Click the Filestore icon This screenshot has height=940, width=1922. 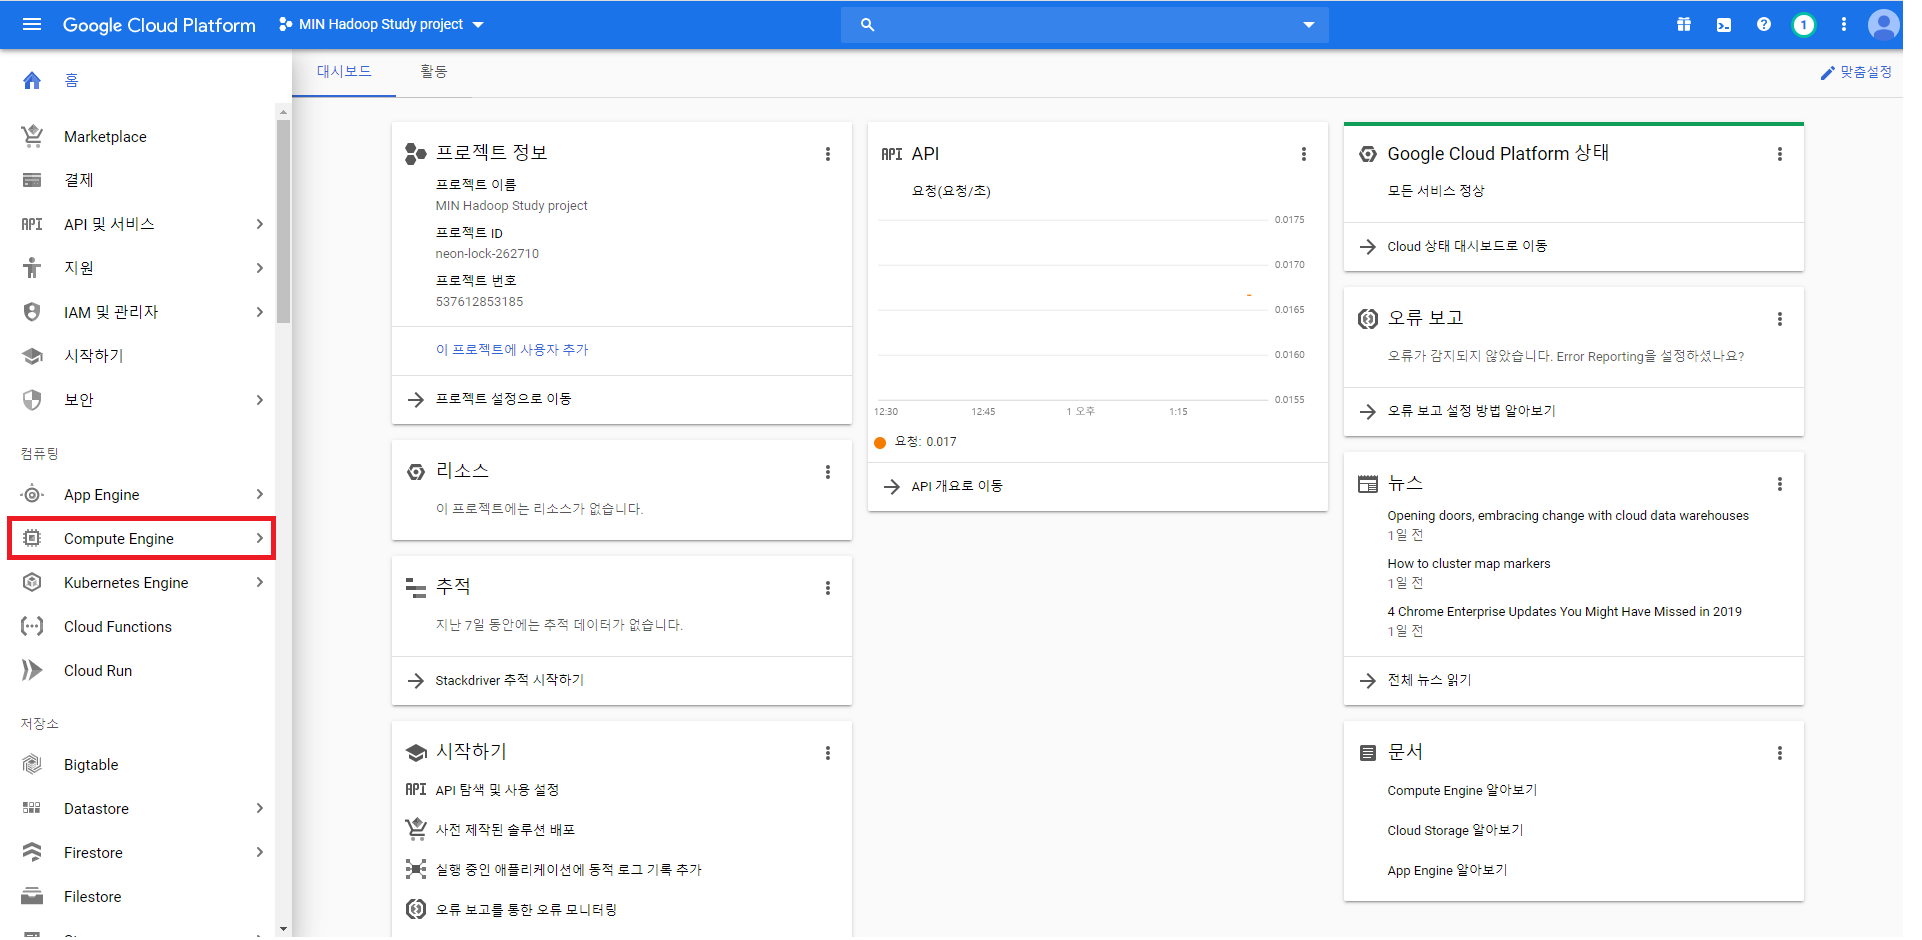tap(32, 896)
